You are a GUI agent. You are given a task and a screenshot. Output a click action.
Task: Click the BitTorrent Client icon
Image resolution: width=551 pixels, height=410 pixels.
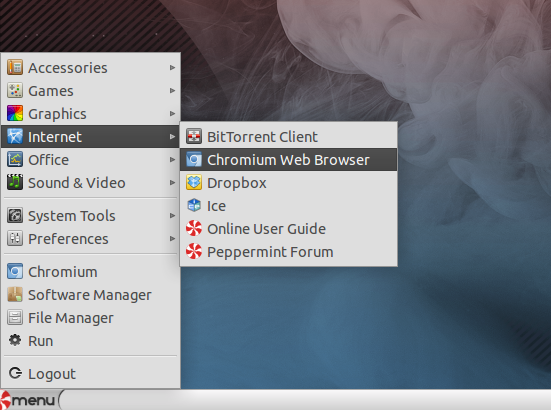coord(194,137)
